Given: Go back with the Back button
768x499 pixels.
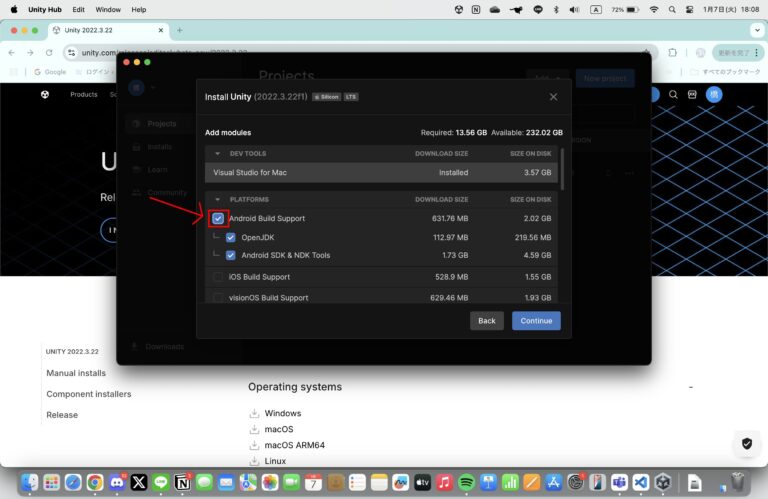Looking at the screenshot, I should pyautogui.click(x=487, y=321).
